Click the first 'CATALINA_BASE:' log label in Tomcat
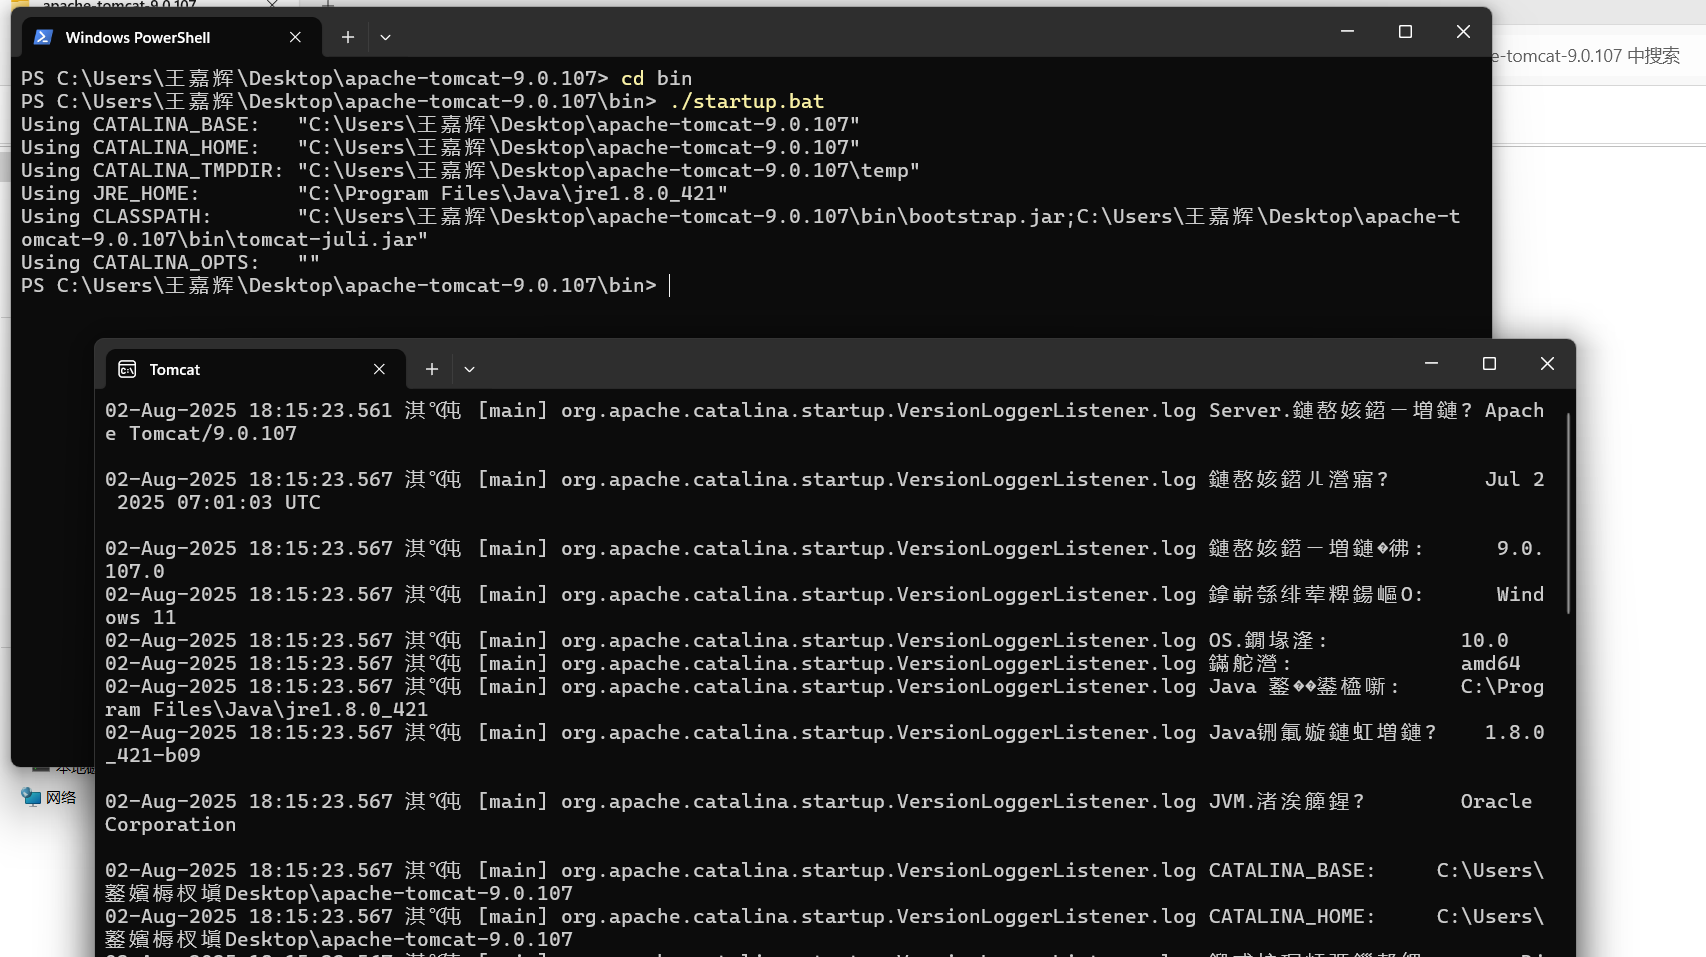This screenshot has height=957, width=1706. tap(1292, 870)
